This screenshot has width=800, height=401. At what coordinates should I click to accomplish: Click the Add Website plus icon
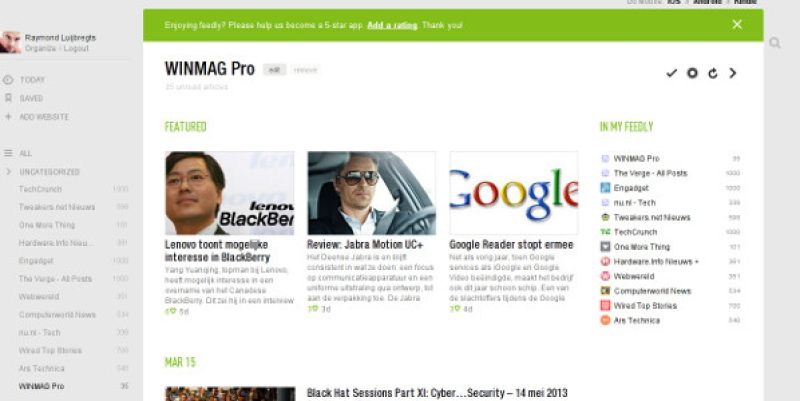[x=8, y=116]
